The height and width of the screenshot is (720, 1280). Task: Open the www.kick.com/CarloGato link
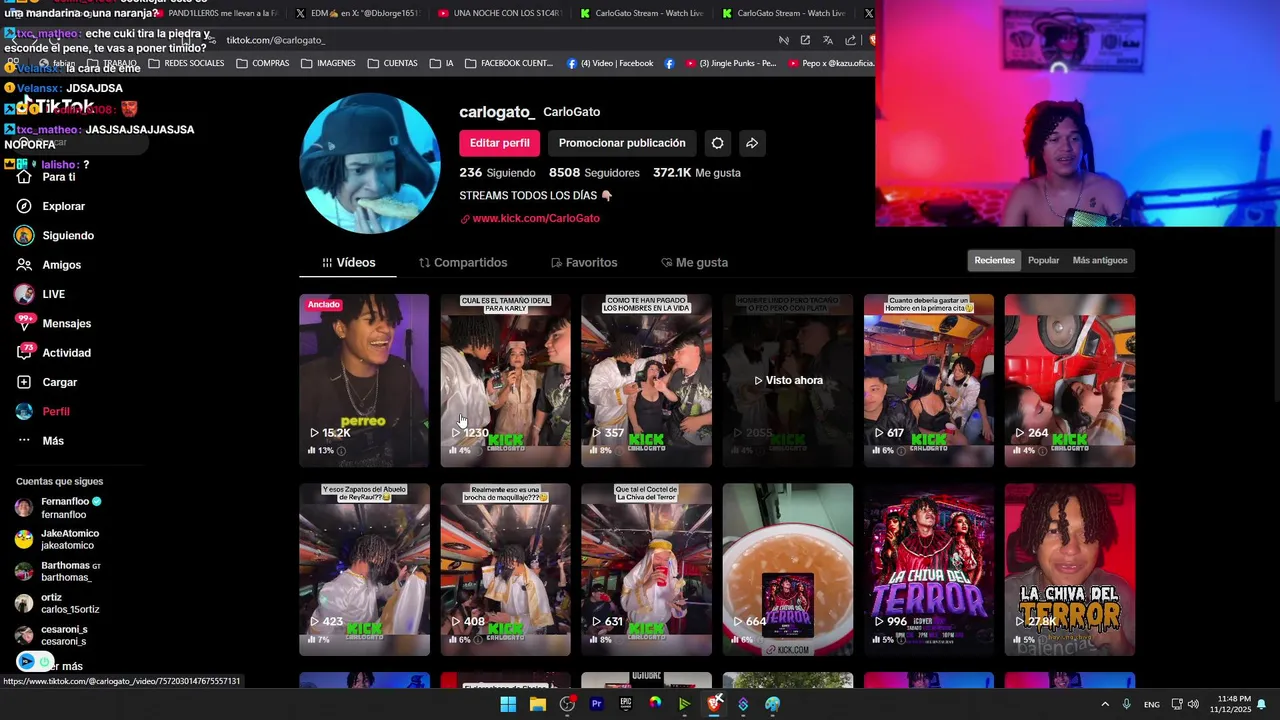tap(536, 218)
